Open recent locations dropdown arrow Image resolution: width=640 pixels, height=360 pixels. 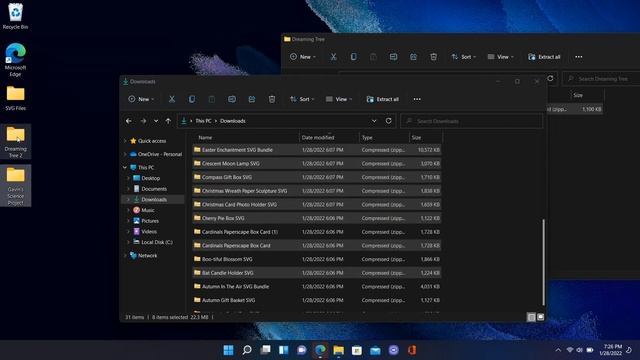(x=156, y=121)
